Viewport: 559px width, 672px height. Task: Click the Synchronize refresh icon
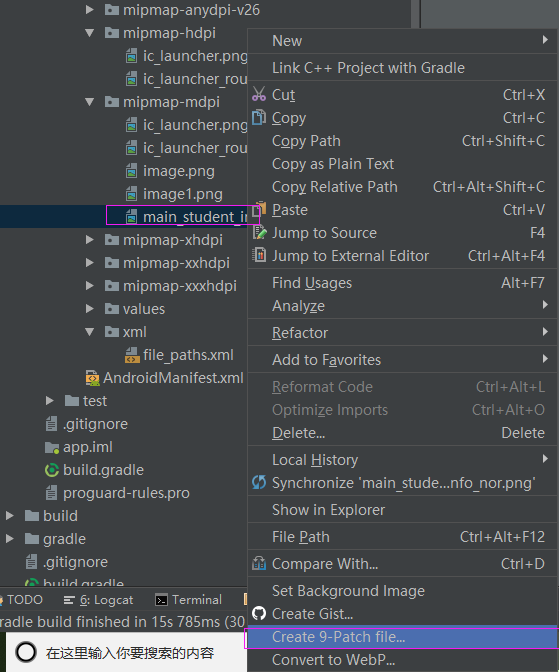259,483
